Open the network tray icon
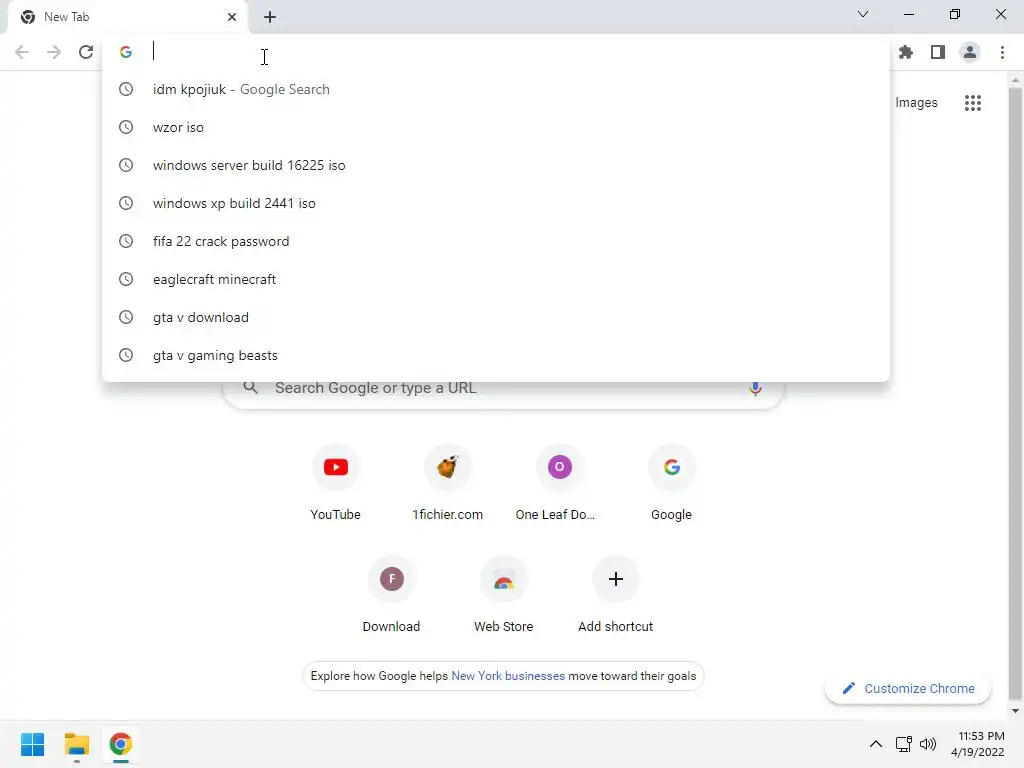Image resolution: width=1024 pixels, height=768 pixels. tap(904, 744)
